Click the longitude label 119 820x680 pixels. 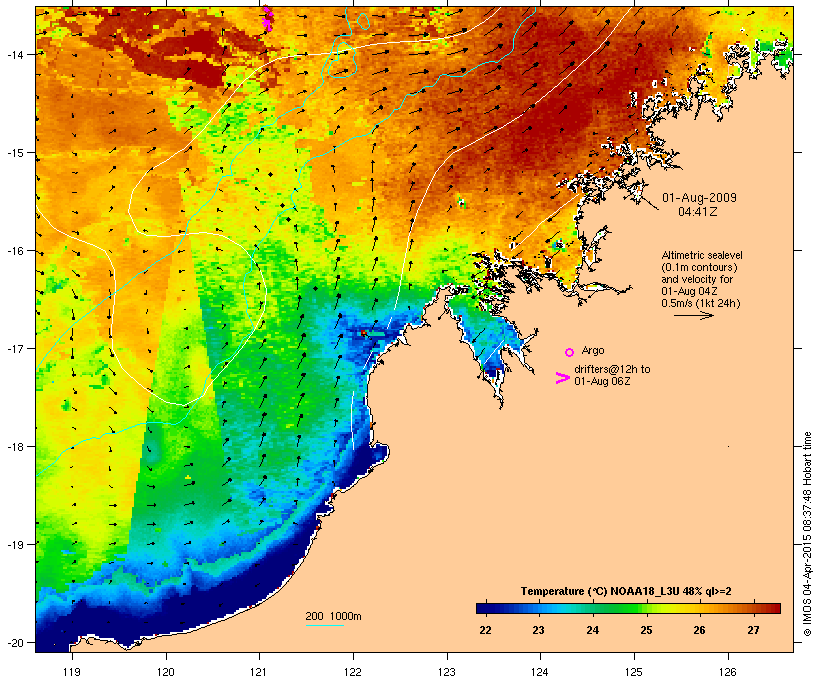tap(72, 672)
